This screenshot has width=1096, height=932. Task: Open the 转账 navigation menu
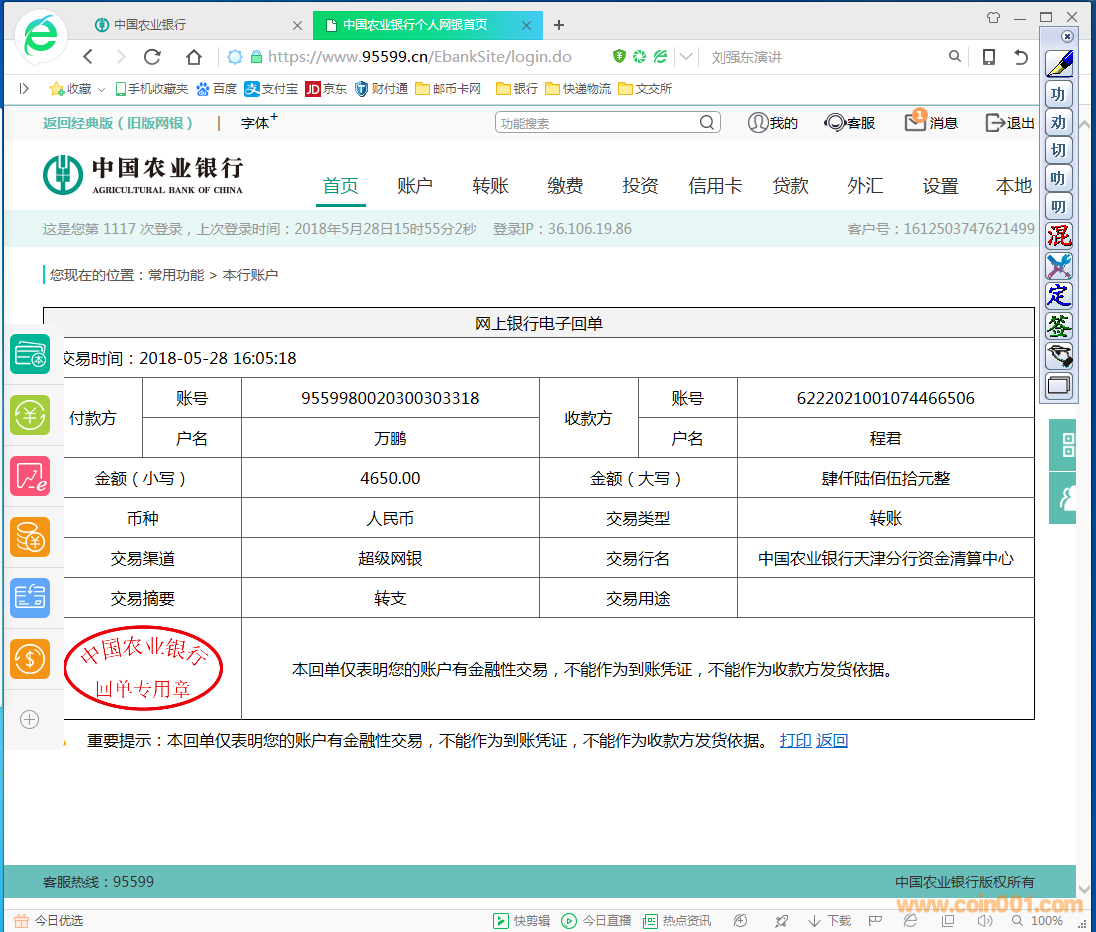click(x=490, y=186)
